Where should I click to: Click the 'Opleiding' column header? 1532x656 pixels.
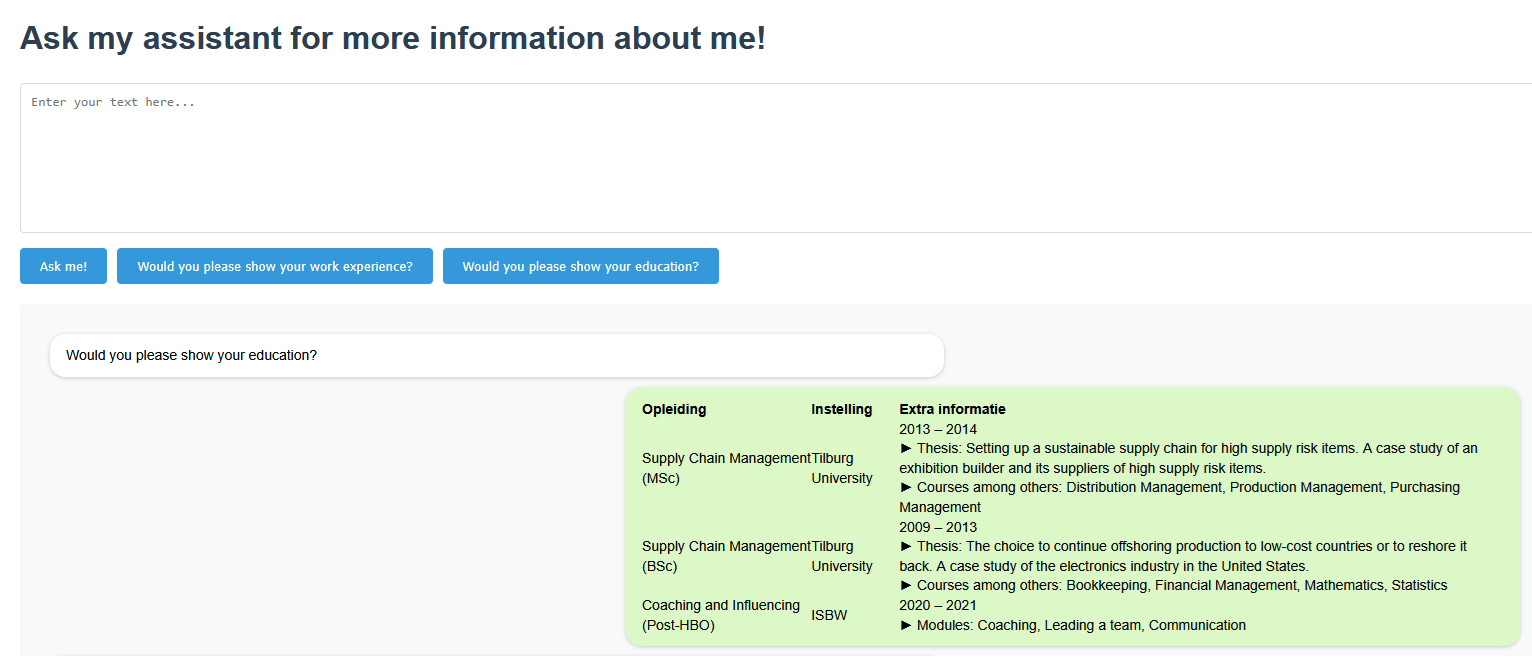pos(674,409)
